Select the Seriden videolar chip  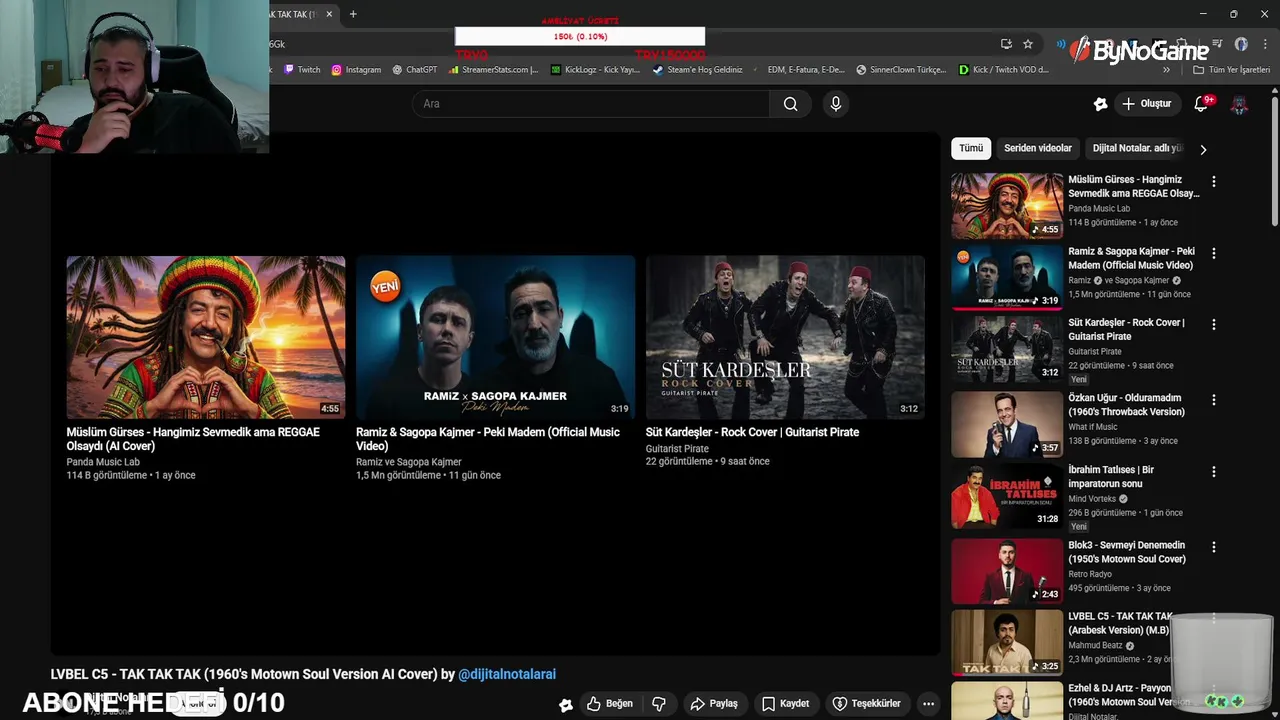tap(1038, 148)
